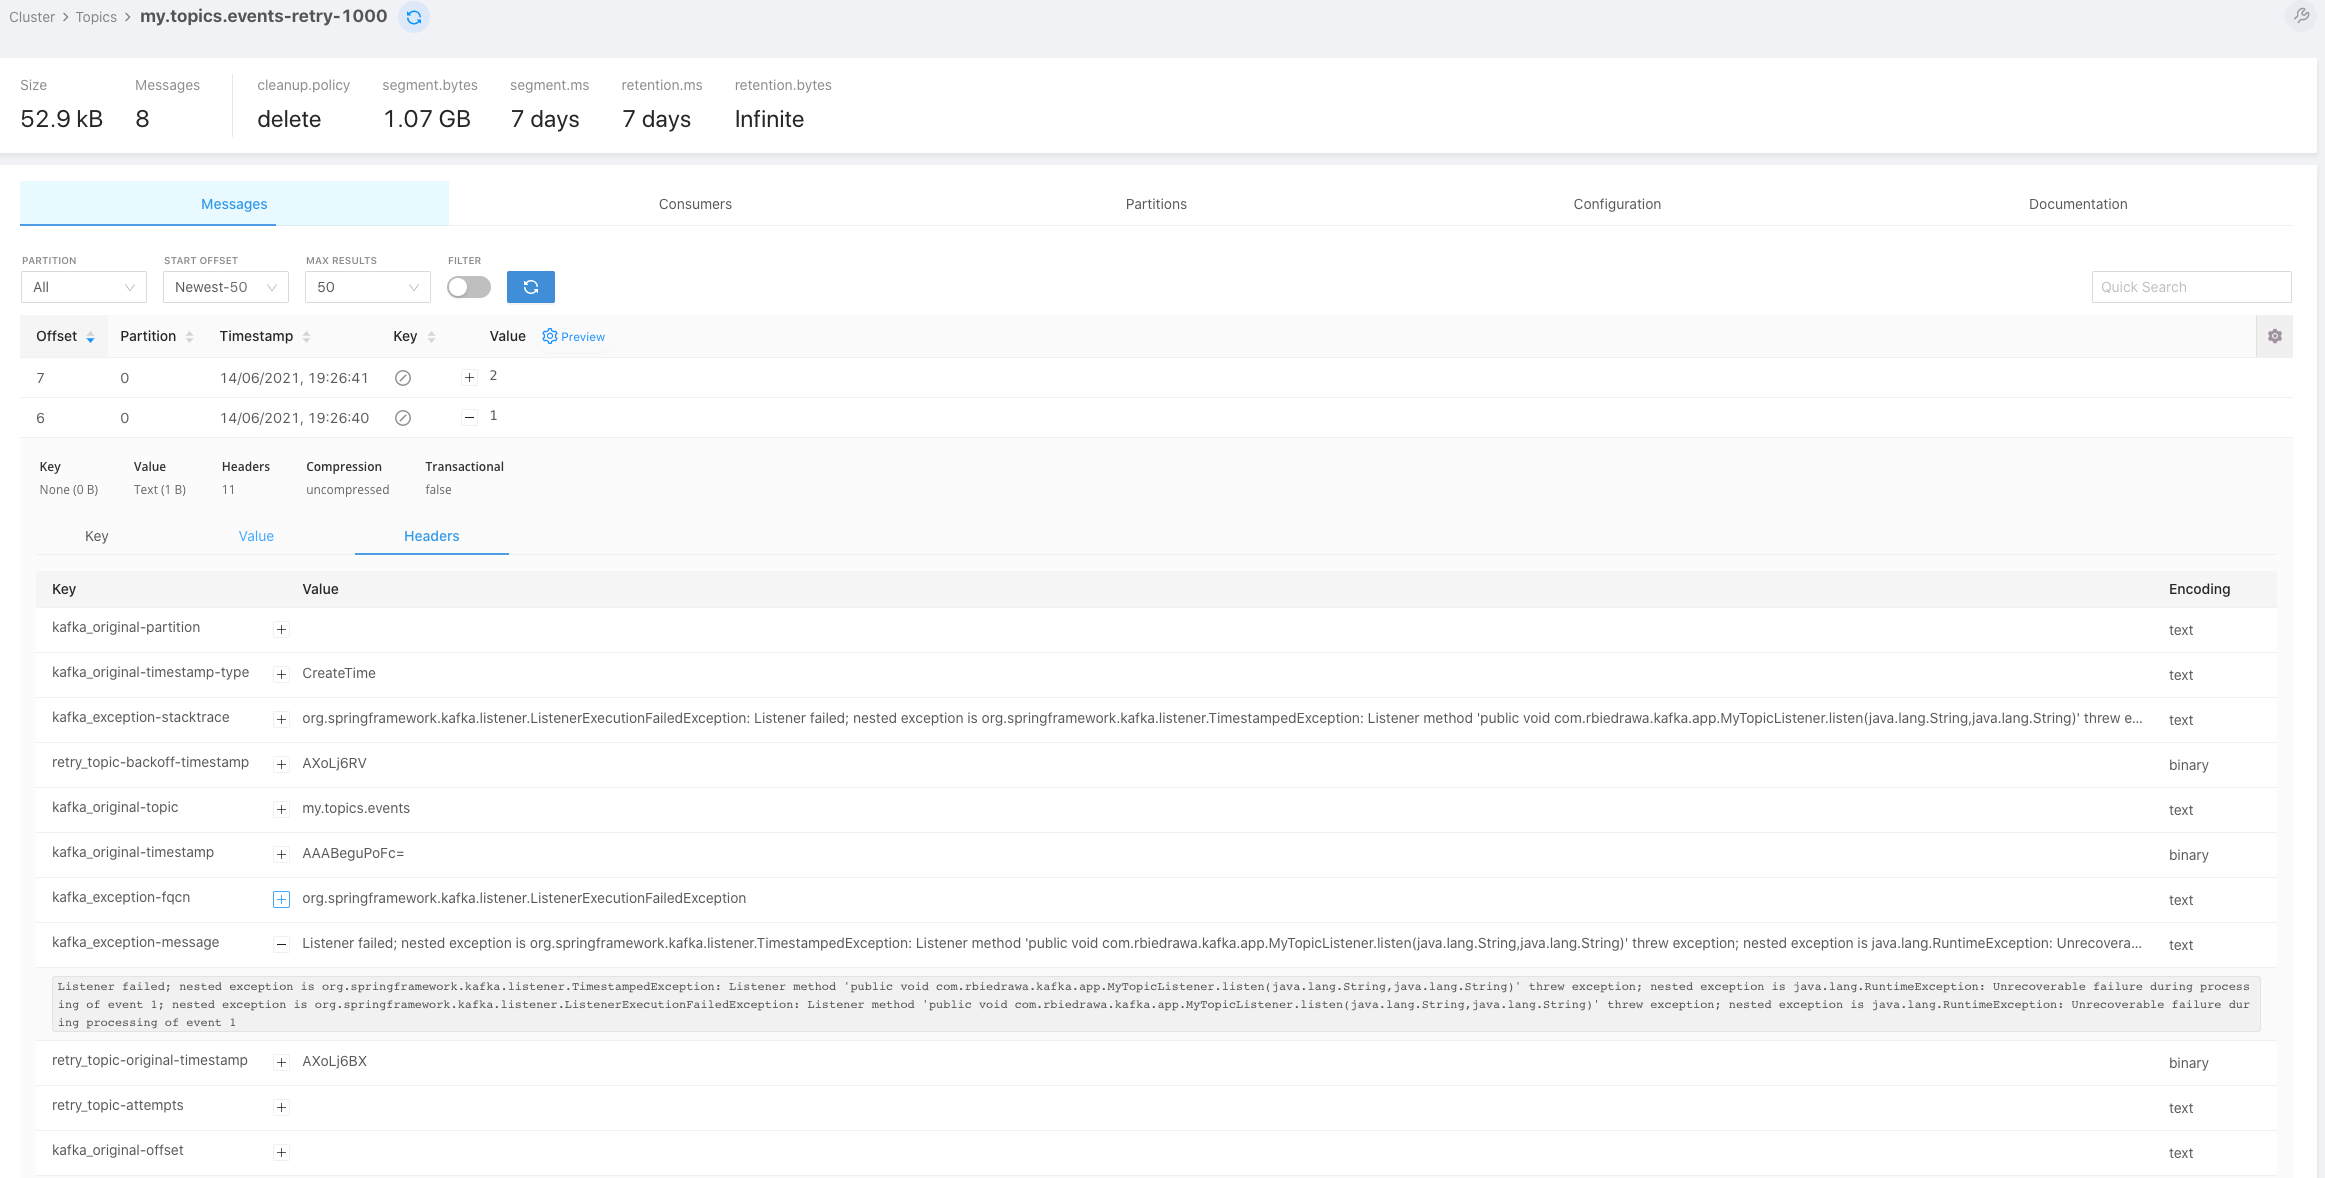
Task: Collapse message row with offset 6
Action: click(x=469, y=418)
